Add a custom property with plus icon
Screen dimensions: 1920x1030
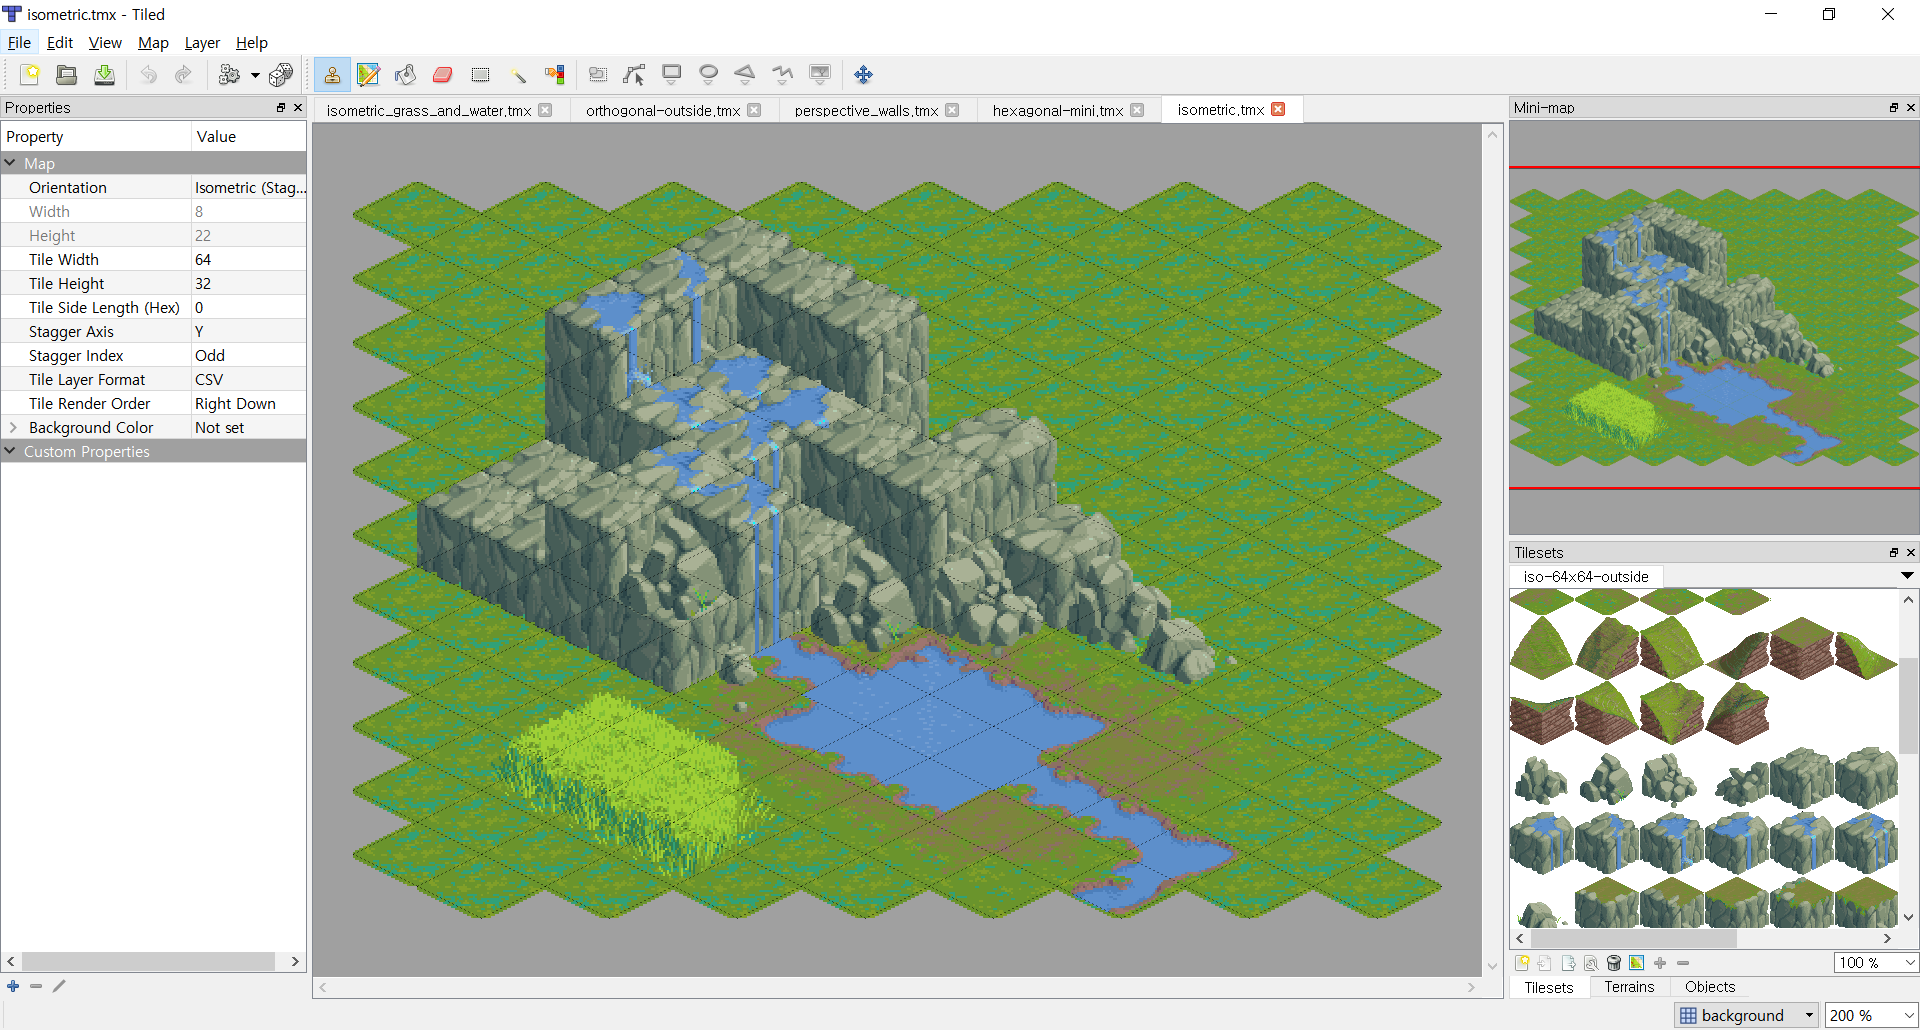click(x=13, y=986)
